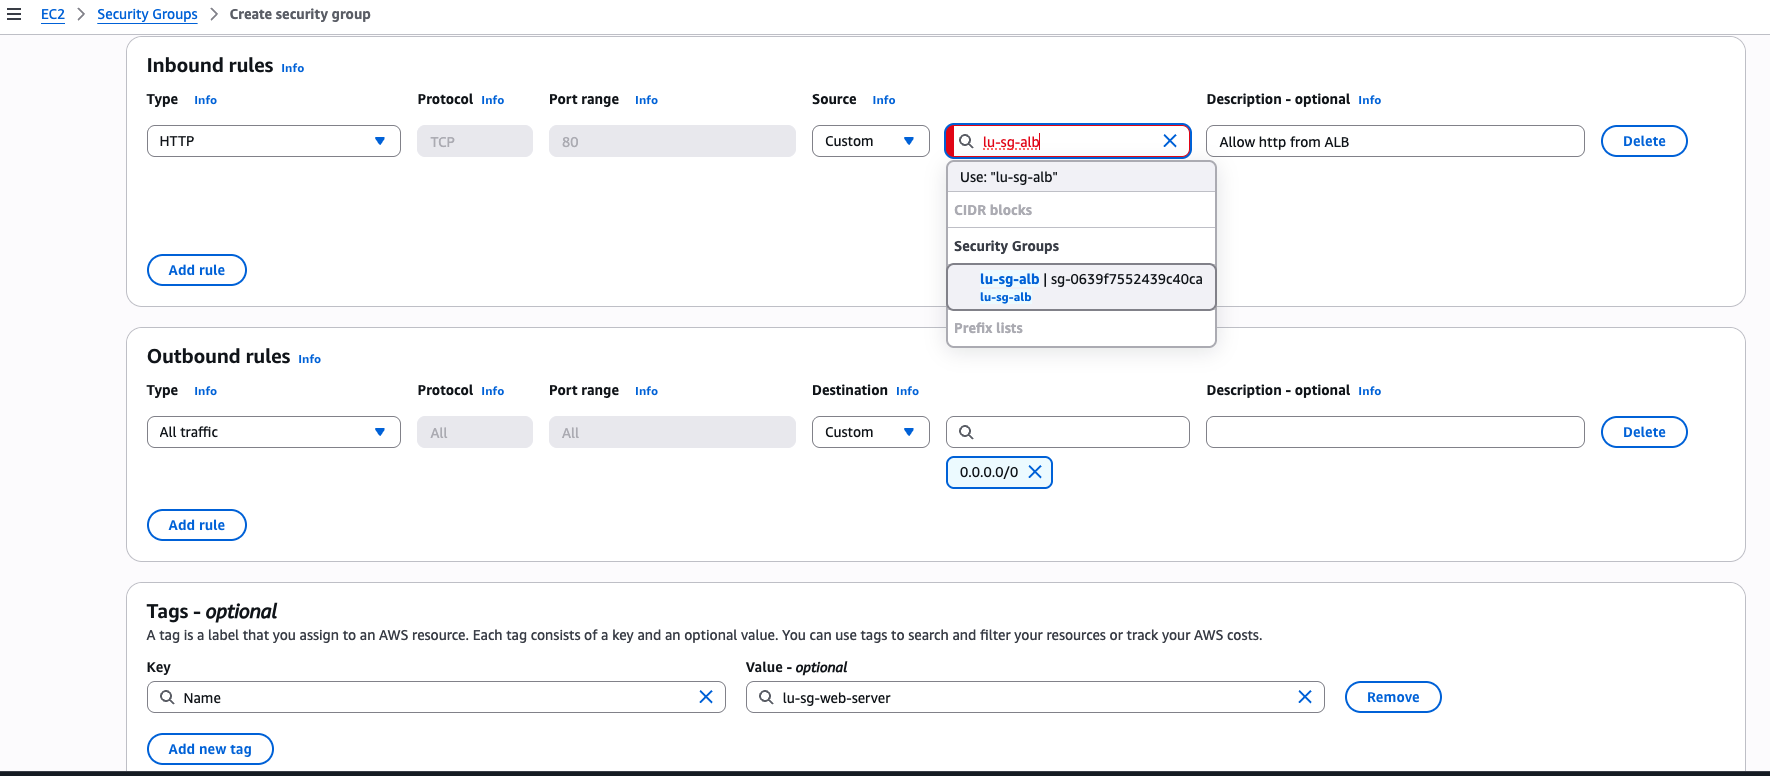The width and height of the screenshot is (1770, 776).
Task: Click the Add new tag button
Action: click(x=210, y=749)
